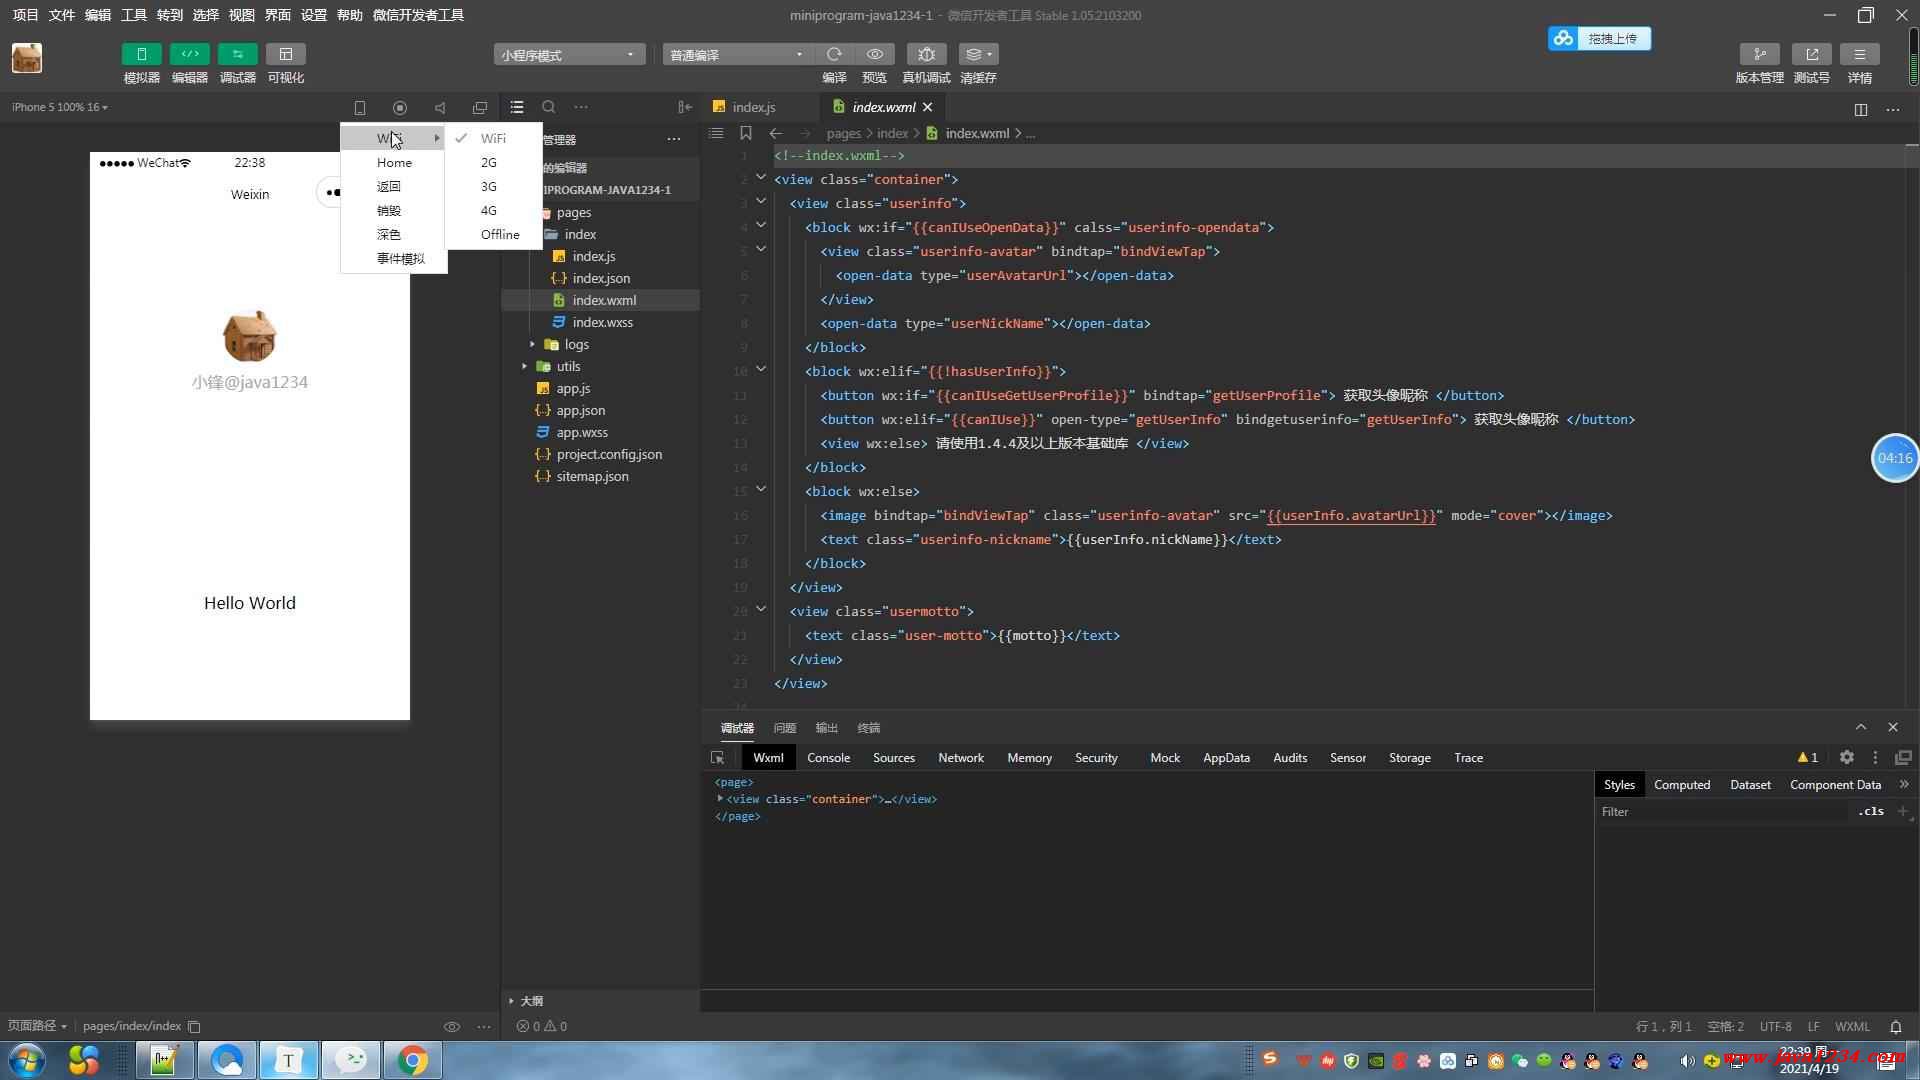Open the 普通编译 compile mode dropdown

click(736, 55)
